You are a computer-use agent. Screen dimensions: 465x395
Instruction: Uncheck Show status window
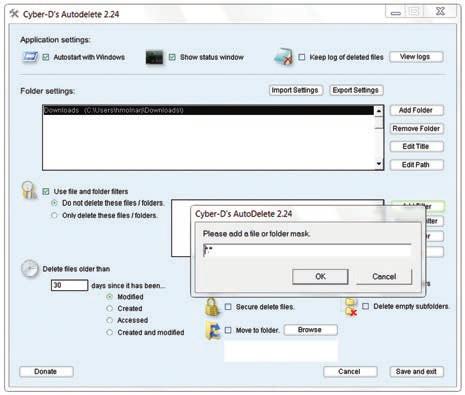(172, 57)
